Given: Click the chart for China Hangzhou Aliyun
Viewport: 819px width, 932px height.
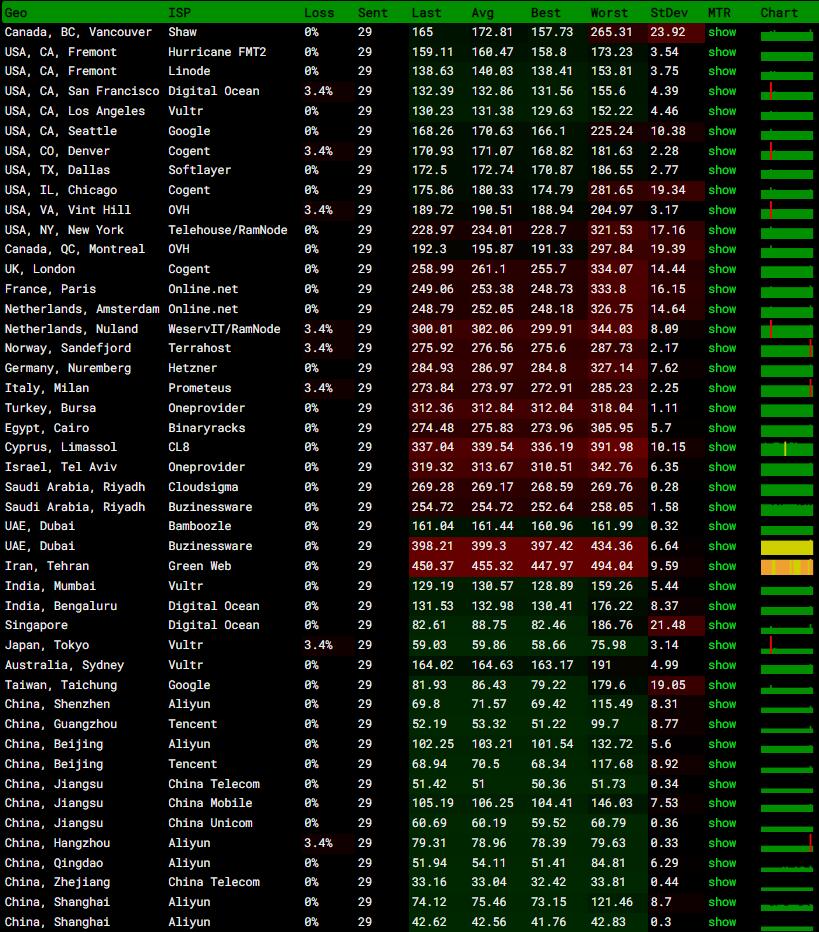Looking at the screenshot, I should 787,844.
